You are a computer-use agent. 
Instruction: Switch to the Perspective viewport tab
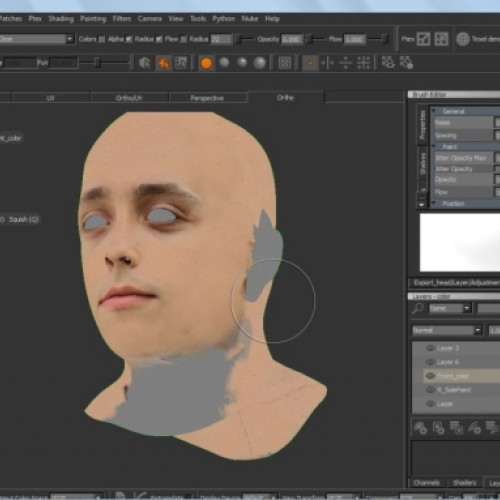point(207,98)
